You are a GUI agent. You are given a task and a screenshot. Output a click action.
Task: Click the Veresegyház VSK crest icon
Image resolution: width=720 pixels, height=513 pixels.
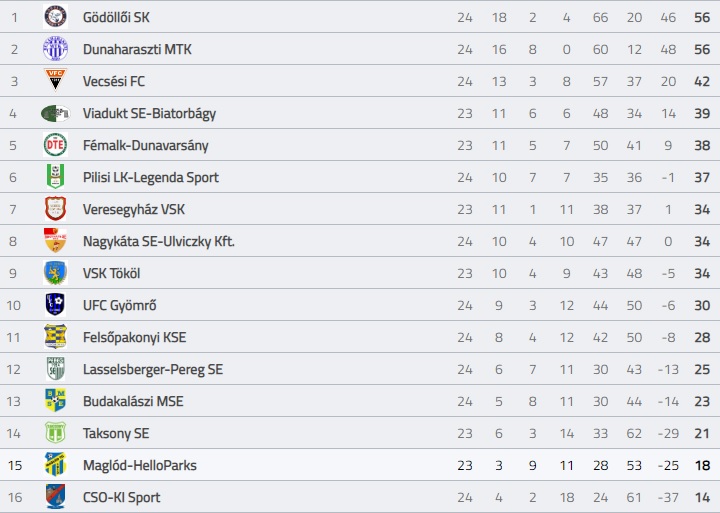tap(55, 209)
